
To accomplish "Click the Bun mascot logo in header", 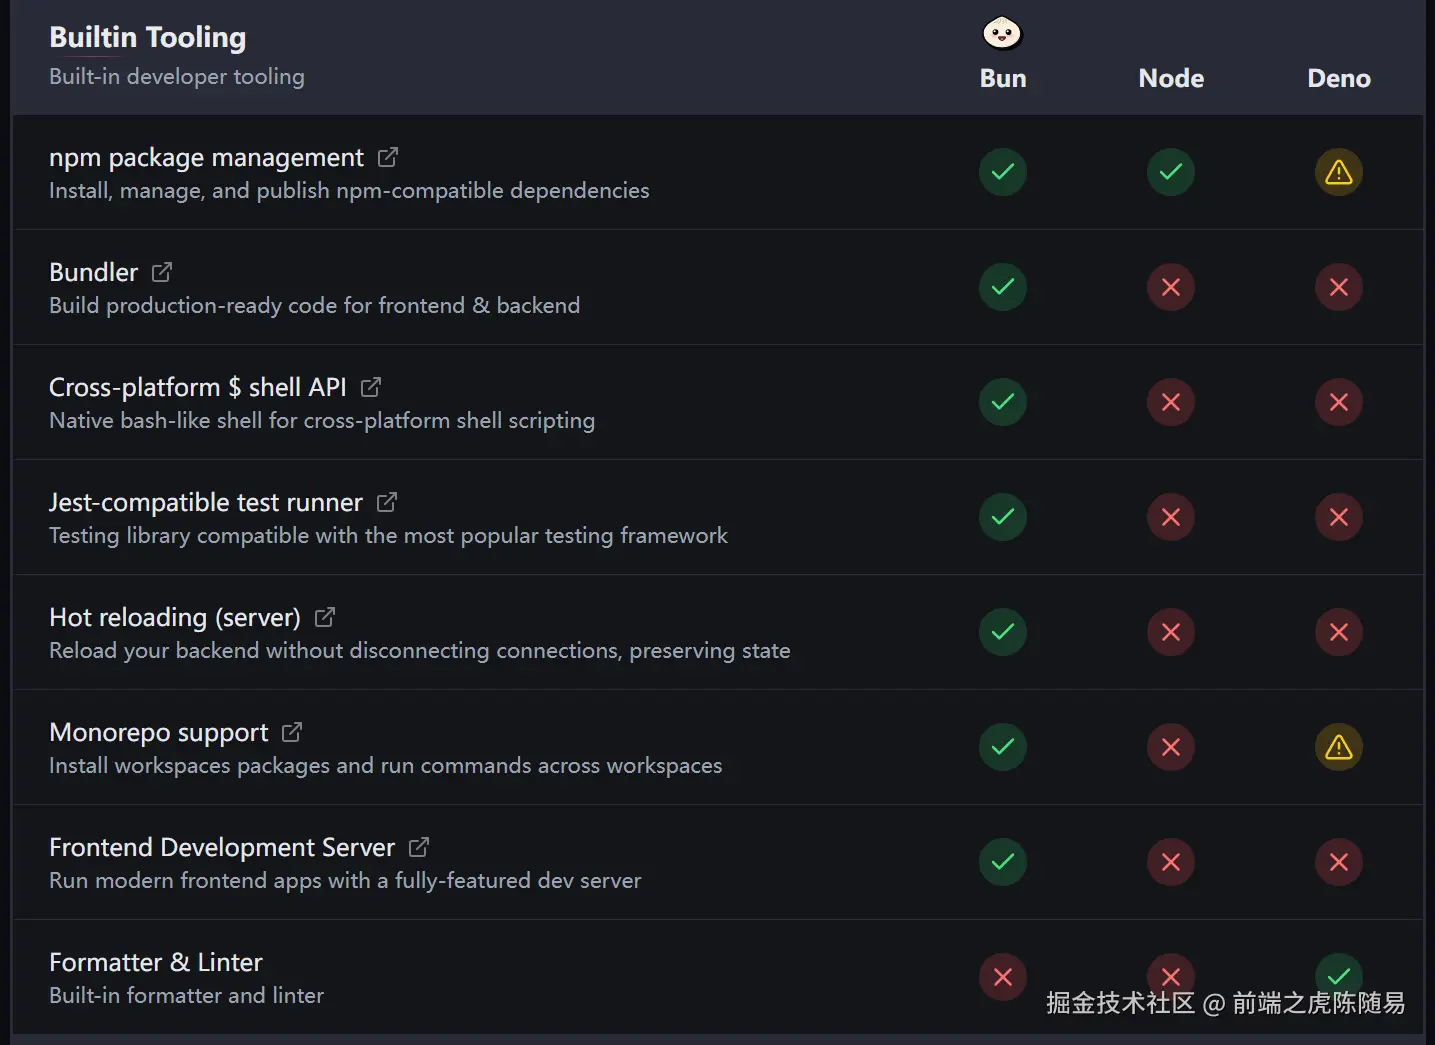I will [x=1002, y=33].
